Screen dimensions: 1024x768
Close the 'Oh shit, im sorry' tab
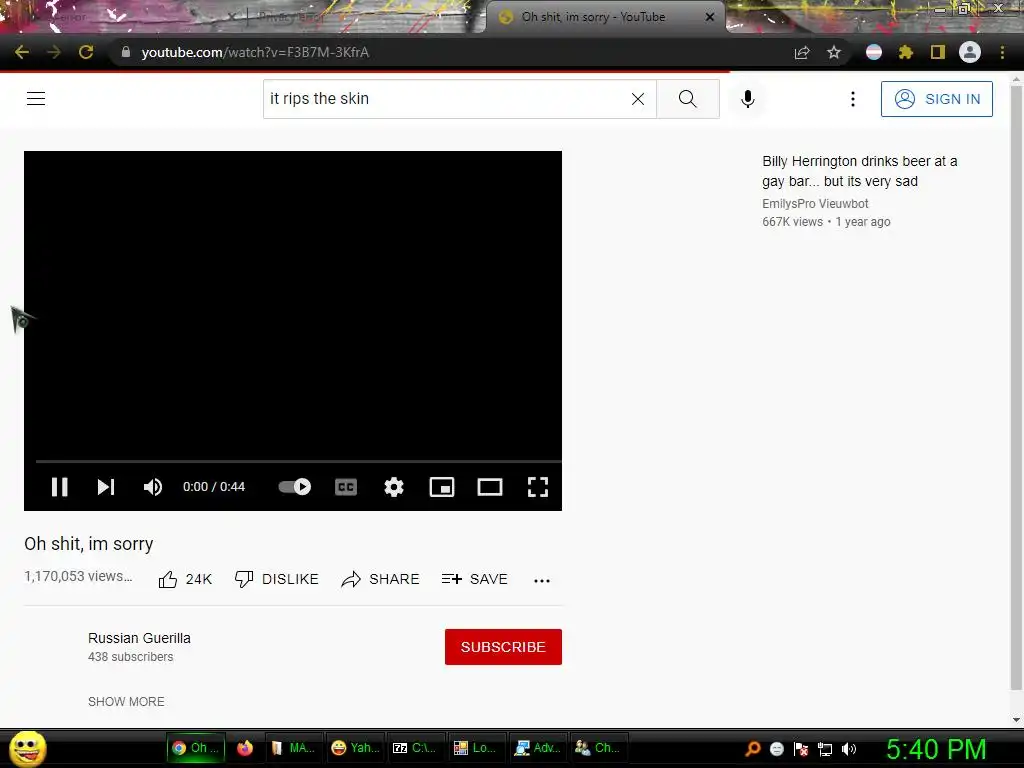point(710,17)
